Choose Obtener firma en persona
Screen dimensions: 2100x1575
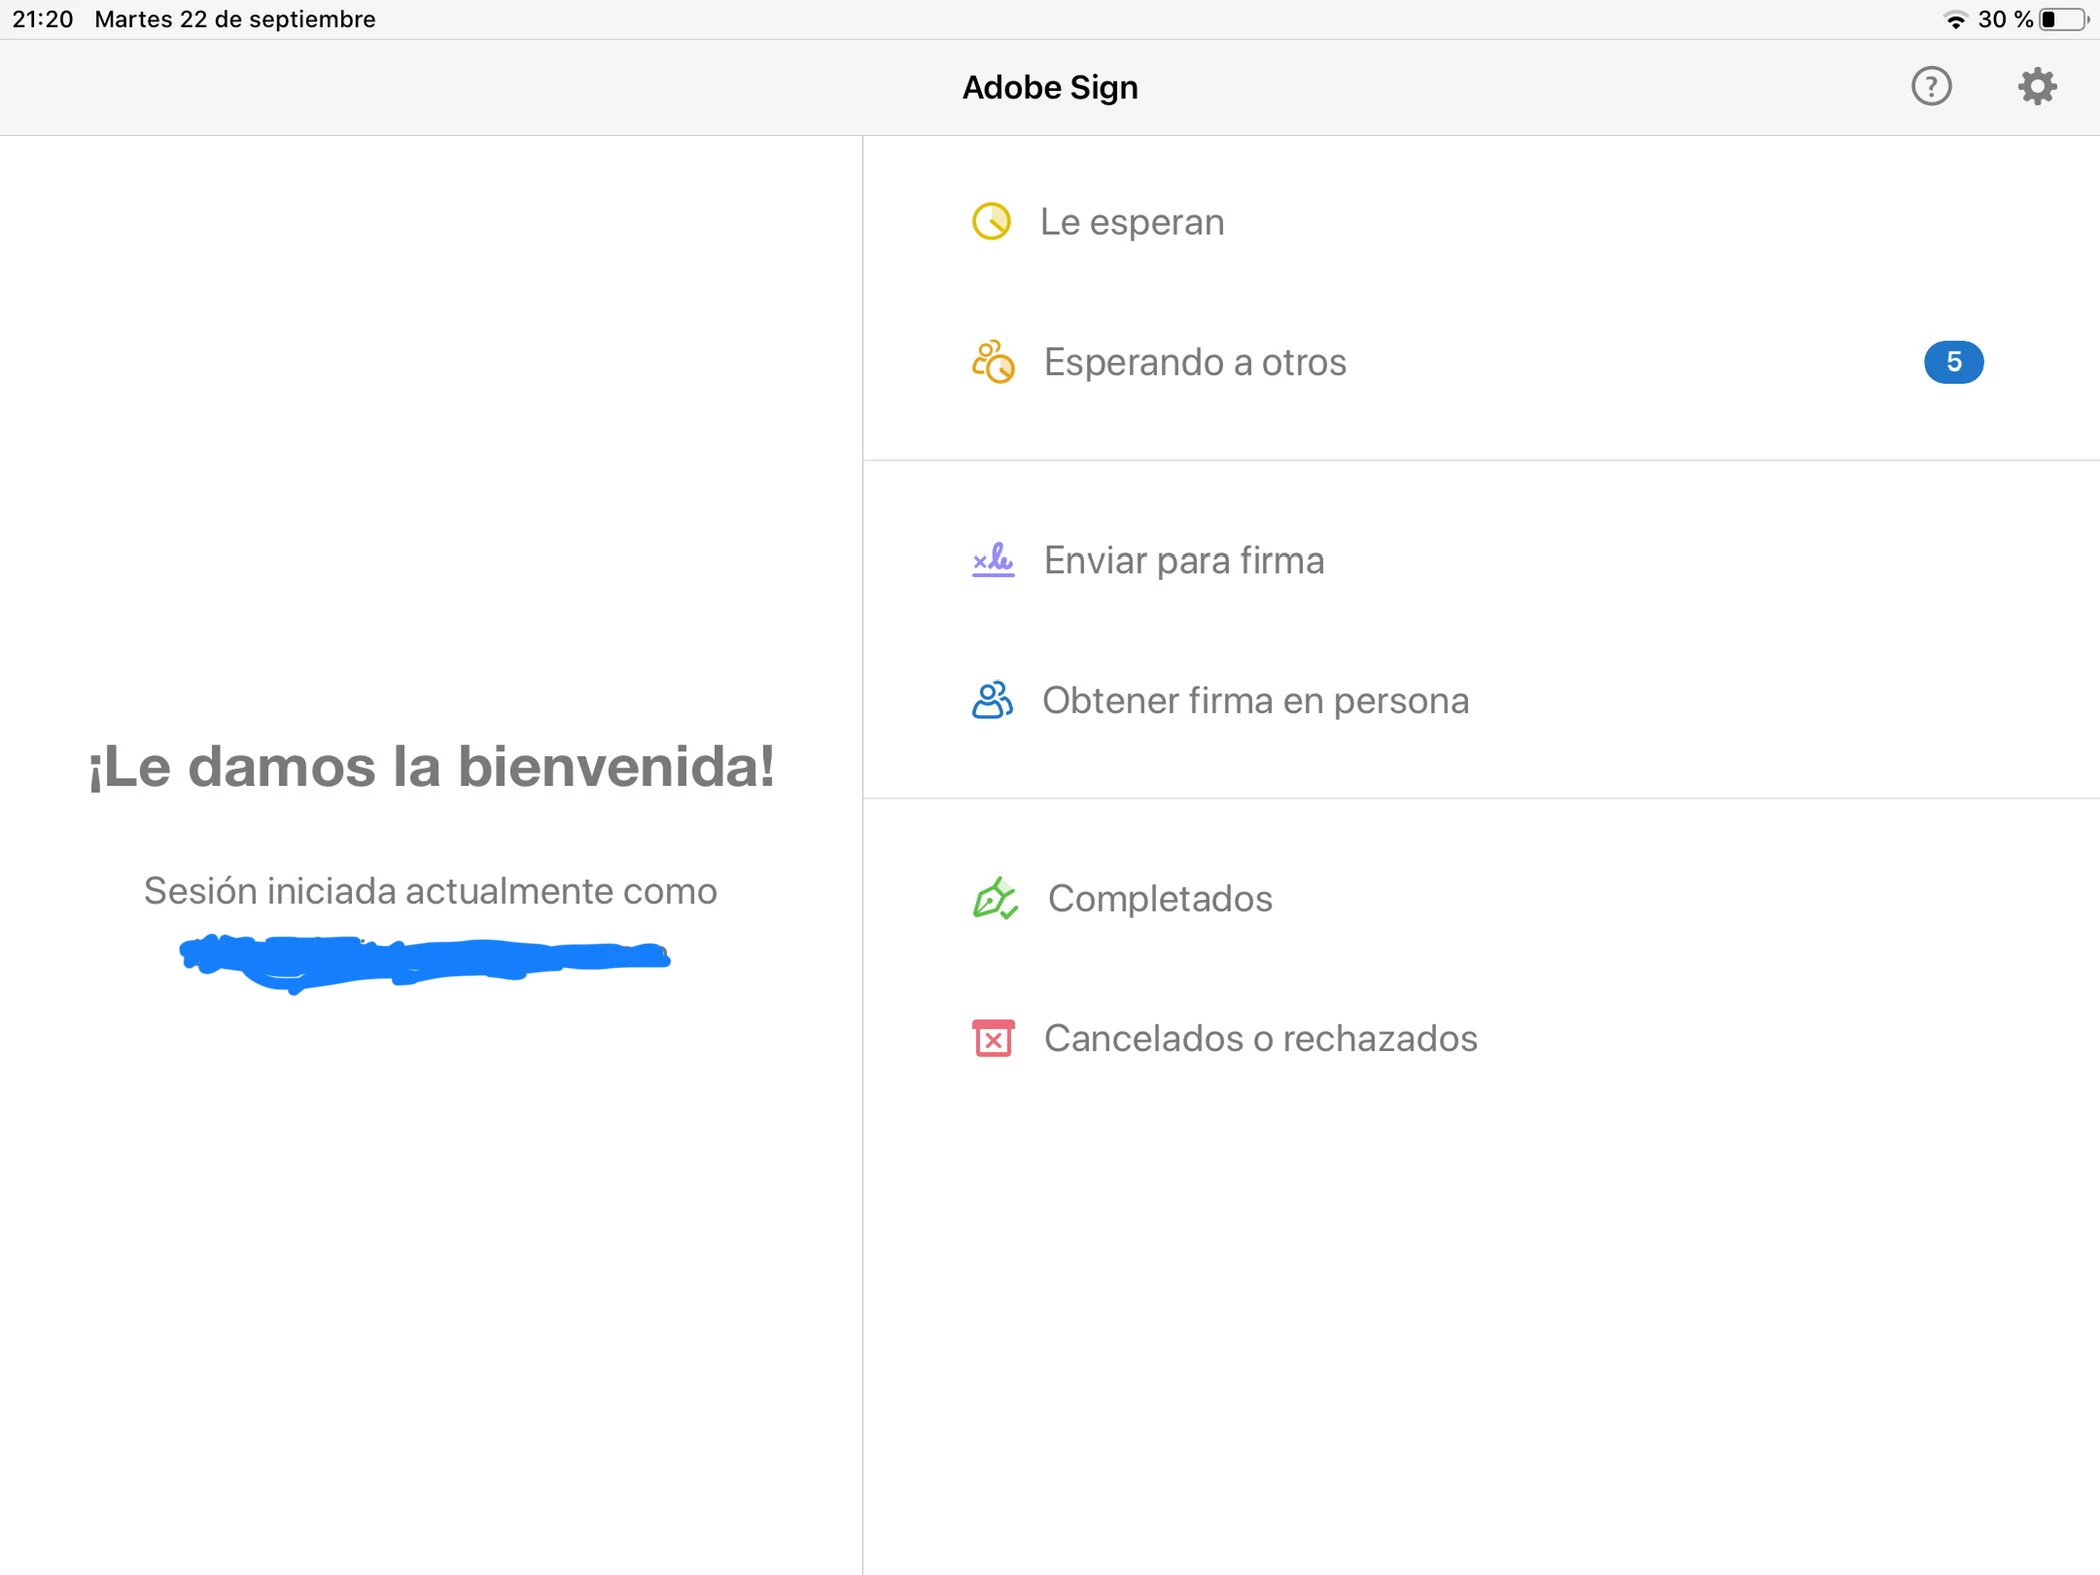click(1256, 700)
